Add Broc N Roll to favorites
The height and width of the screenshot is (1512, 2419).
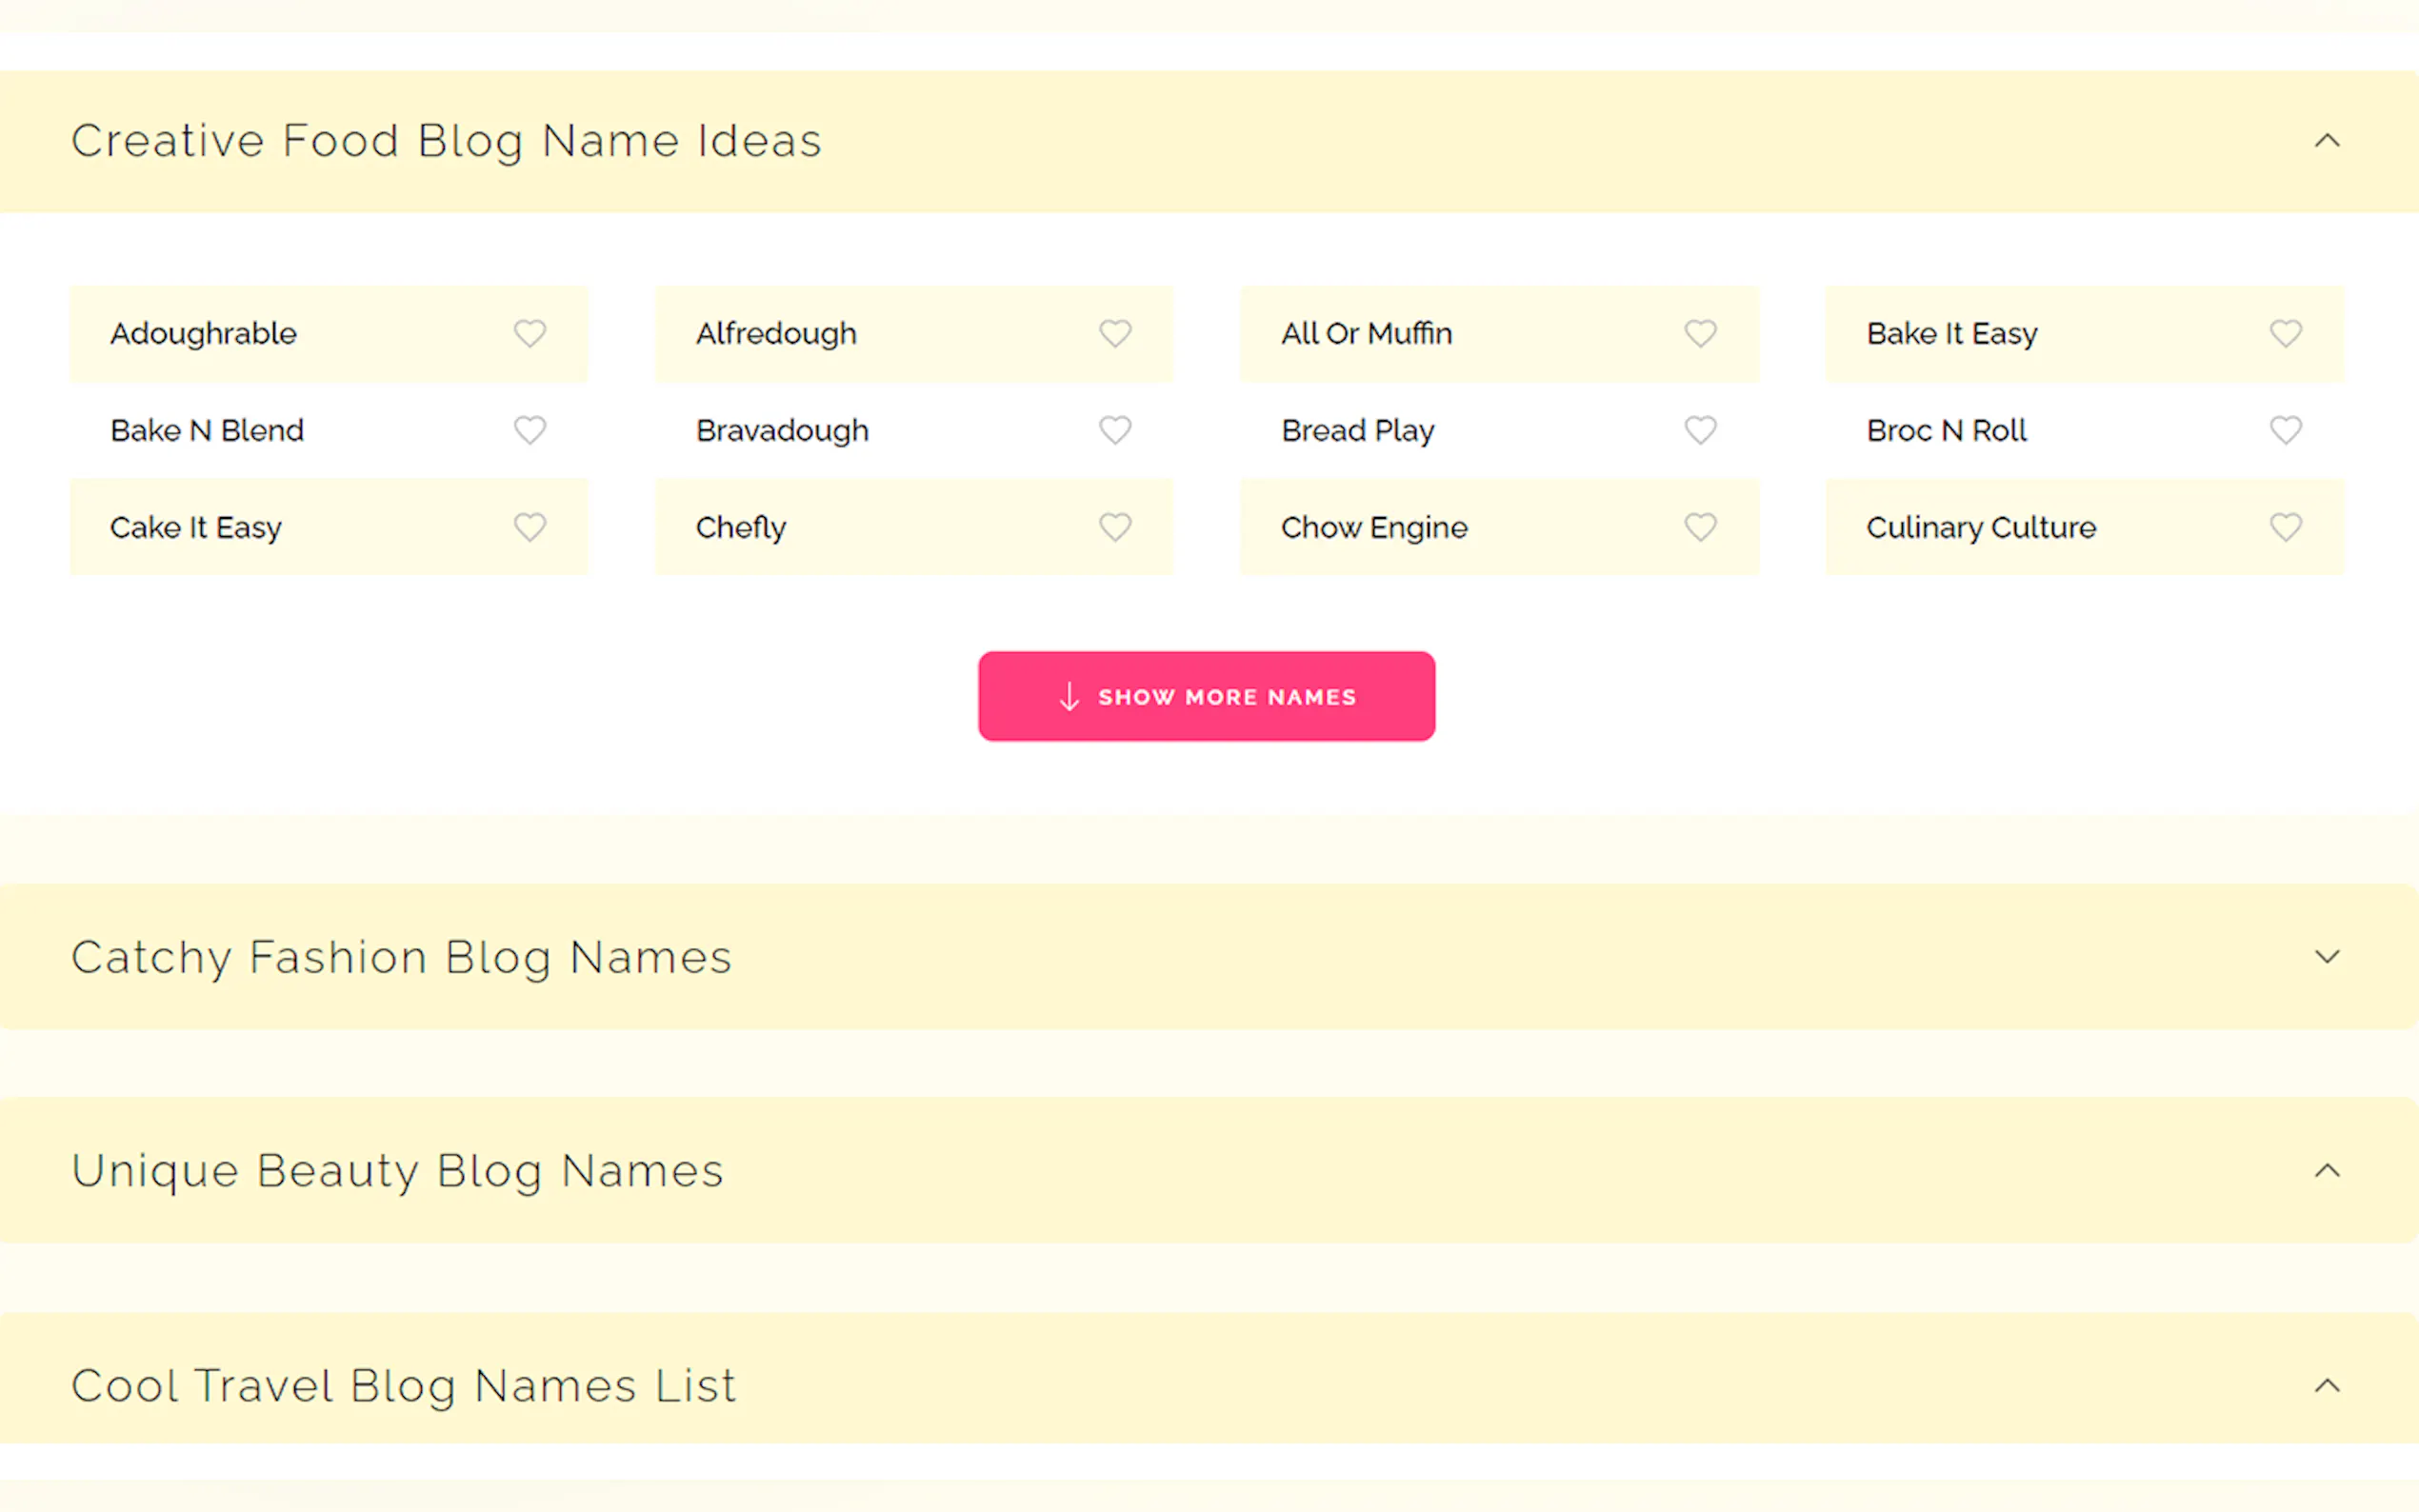tap(2285, 430)
